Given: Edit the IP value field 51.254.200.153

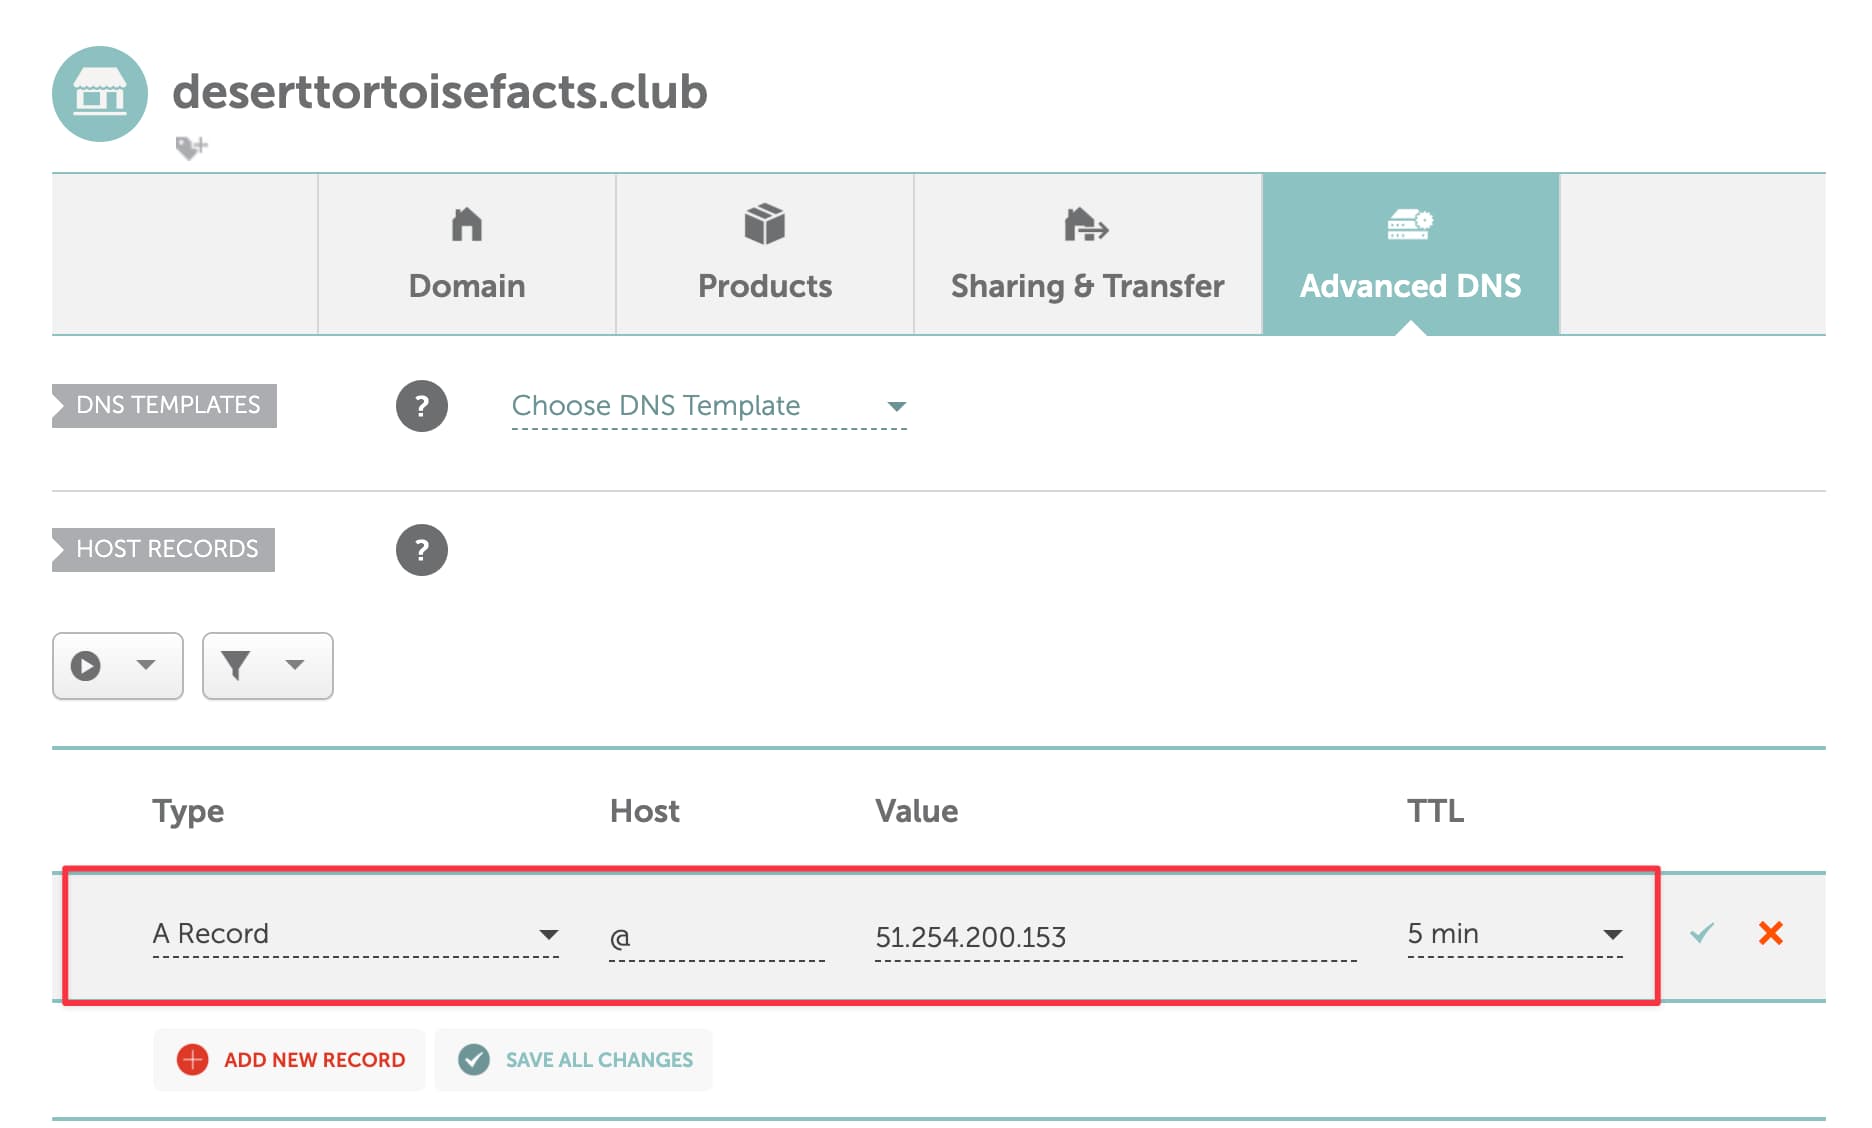Looking at the screenshot, I should tap(1114, 937).
